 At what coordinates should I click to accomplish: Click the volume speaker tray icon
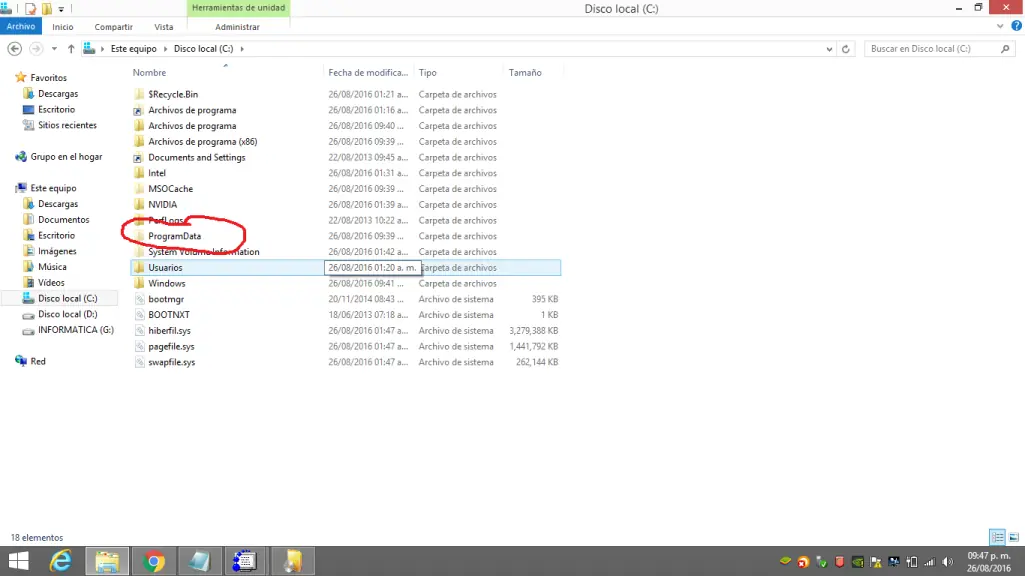pyautogui.click(x=947, y=562)
